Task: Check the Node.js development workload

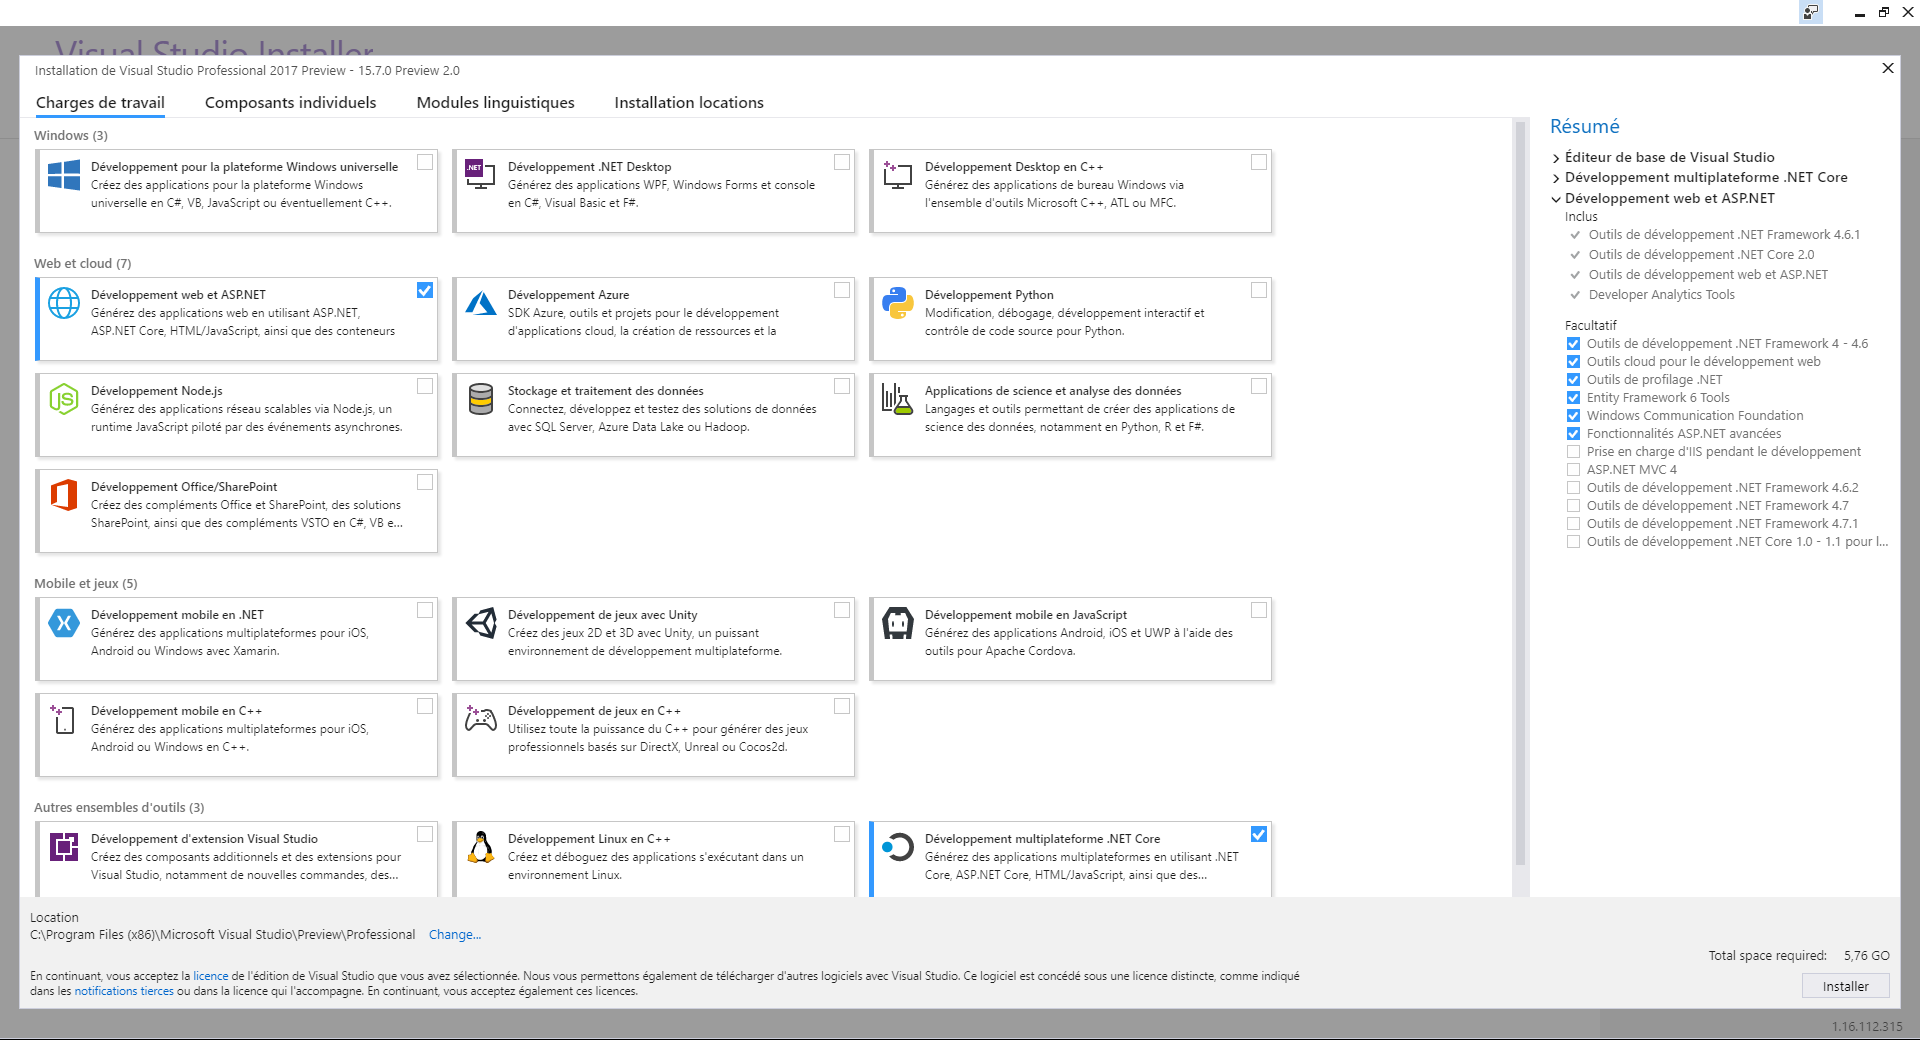Action: [x=425, y=386]
